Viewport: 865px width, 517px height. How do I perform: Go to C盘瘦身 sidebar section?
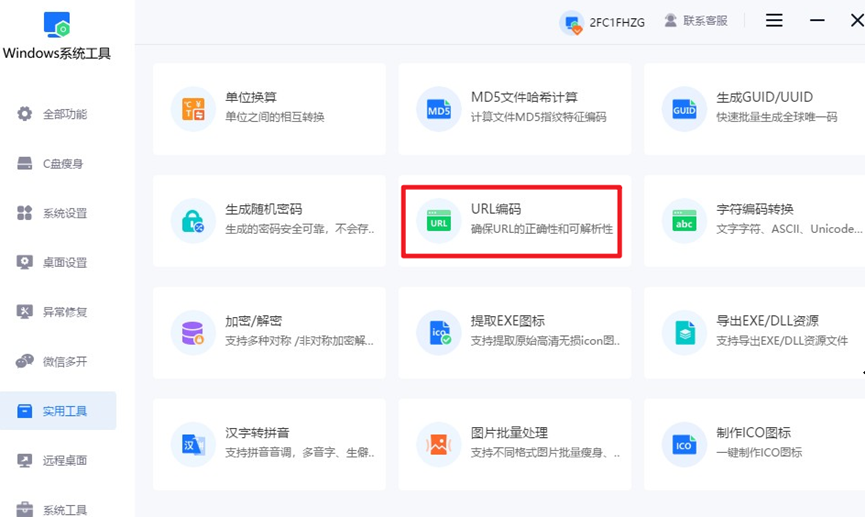(x=62, y=164)
